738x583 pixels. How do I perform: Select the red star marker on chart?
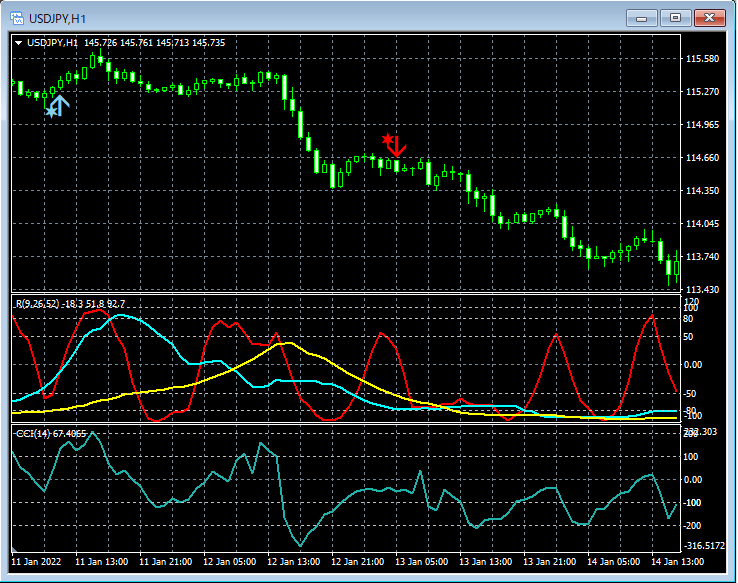pyautogui.click(x=387, y=138)
